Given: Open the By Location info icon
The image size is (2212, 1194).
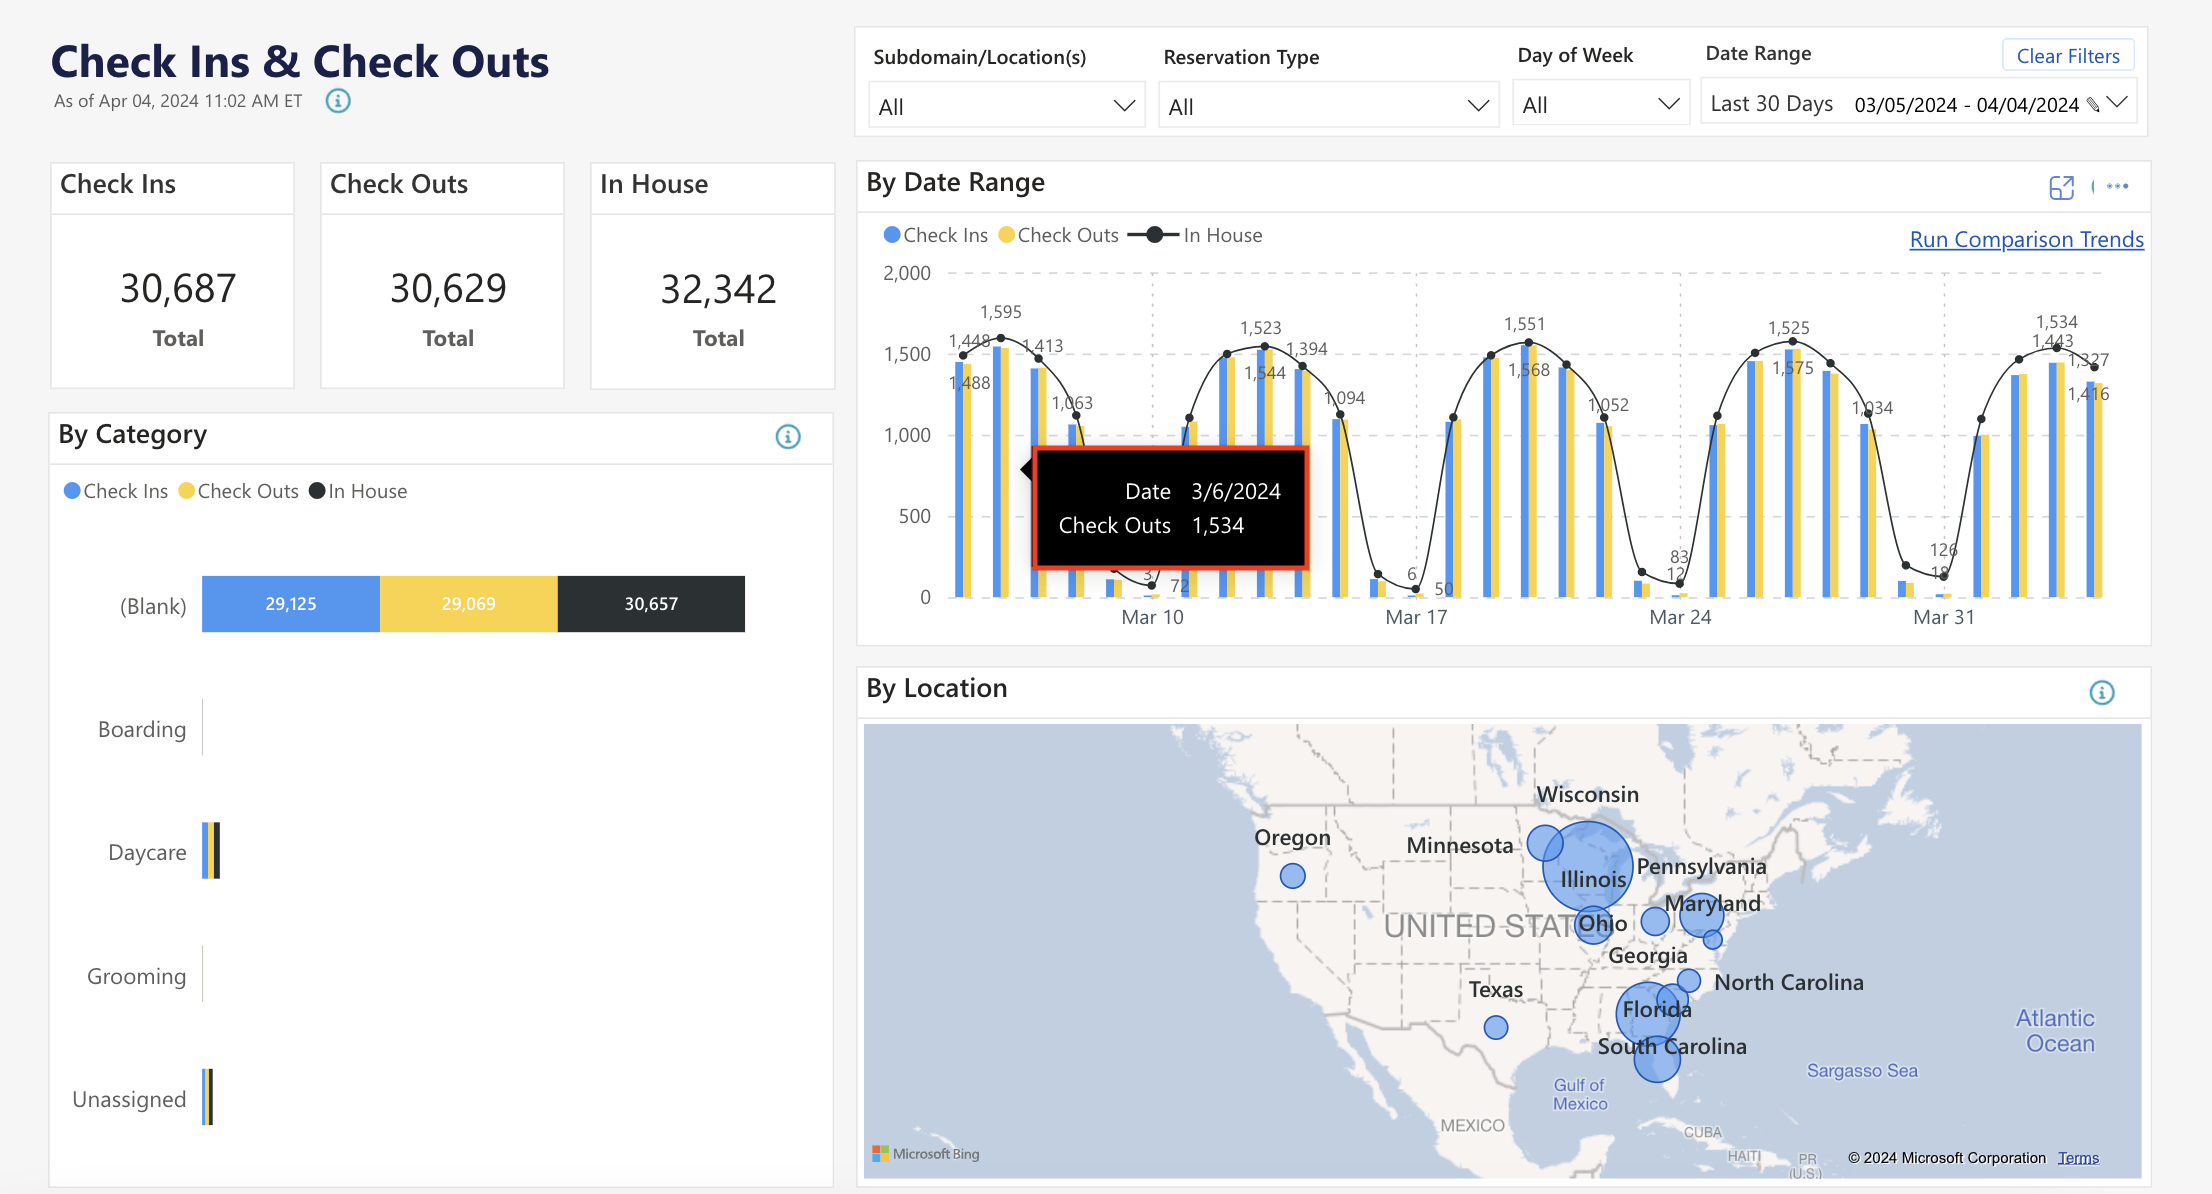Looking at the screenshot, I should tap(2102, 693).
